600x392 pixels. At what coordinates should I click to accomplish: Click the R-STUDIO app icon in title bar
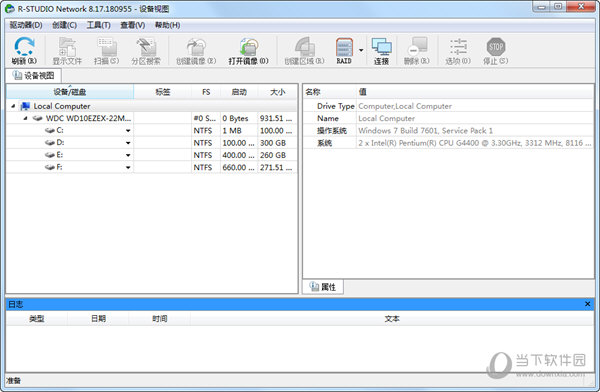10,8
